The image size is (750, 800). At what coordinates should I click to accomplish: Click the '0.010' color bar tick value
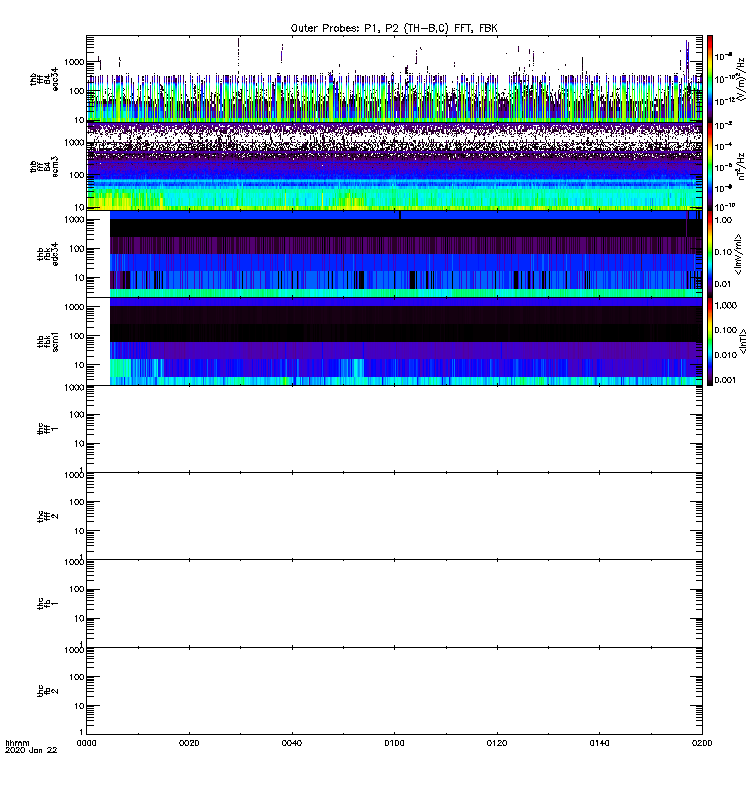pos(726,355)
